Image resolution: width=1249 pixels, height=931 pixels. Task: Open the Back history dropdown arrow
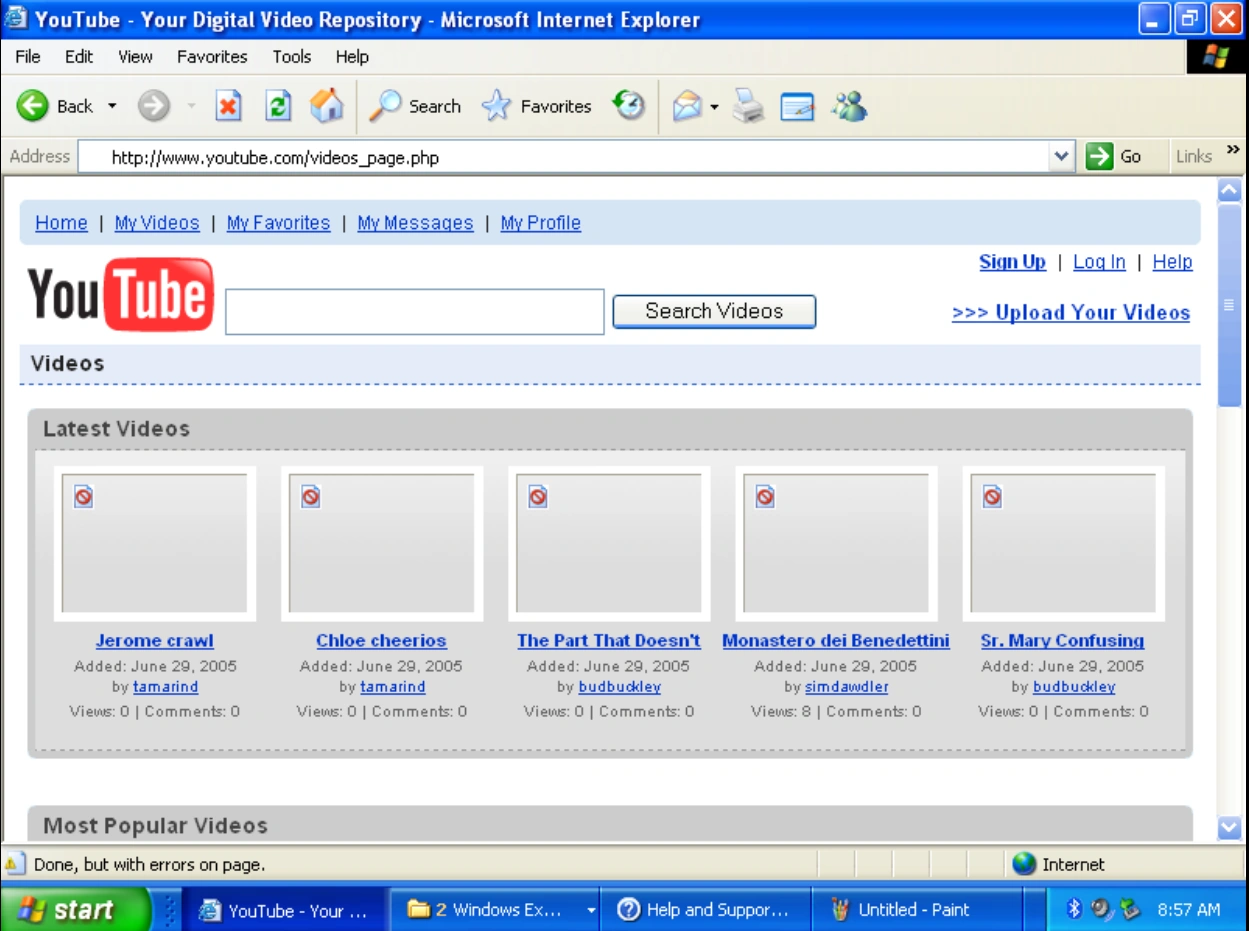pos(112,106)
